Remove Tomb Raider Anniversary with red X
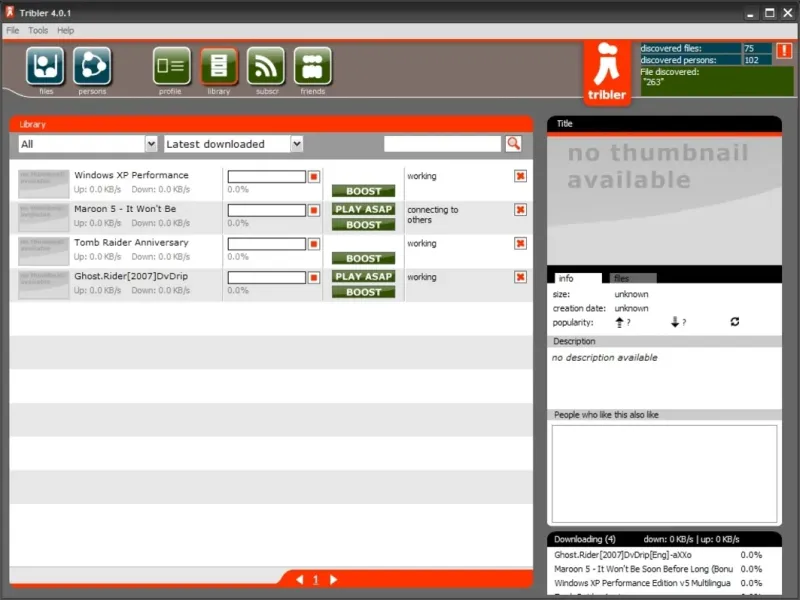This screenshot has height=600, width=800. coord(520,243)
